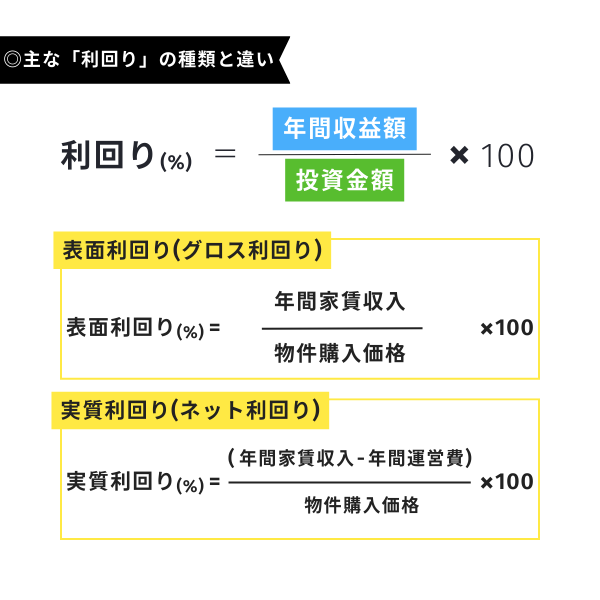Viewport: 600px width, 600px height.
Task: Click 物件購入価格 denominator in net yield formula
Action: coord(362,505)
